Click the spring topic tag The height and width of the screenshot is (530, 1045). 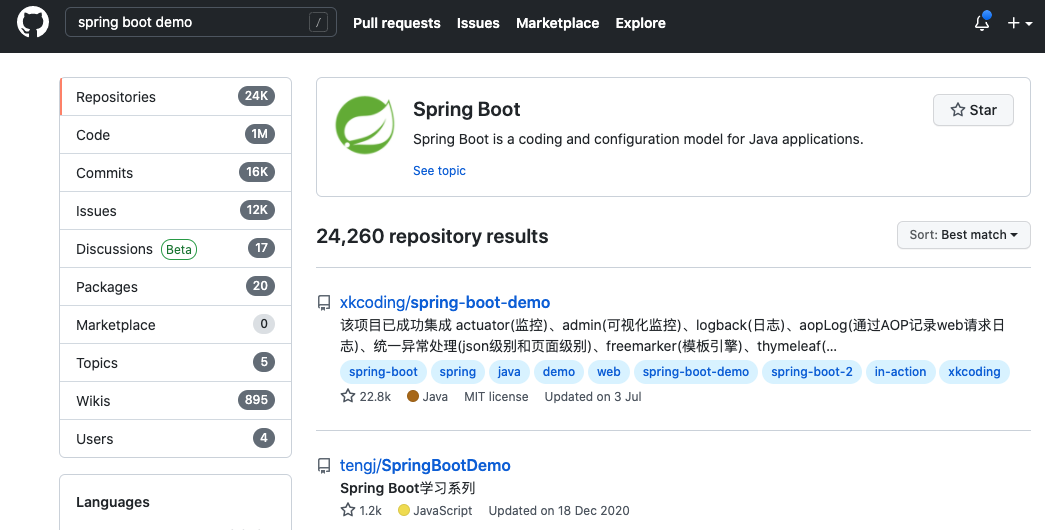[458, 372]
